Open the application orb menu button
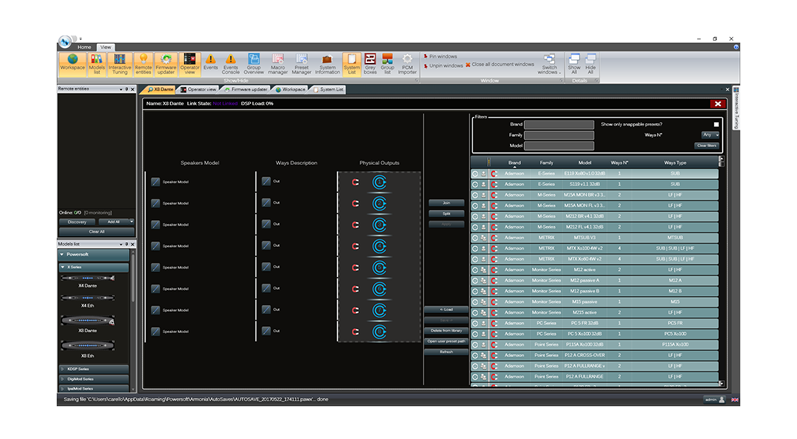Image resolution: width=797 pixels, height=439 pixels. tap(65, 42)
